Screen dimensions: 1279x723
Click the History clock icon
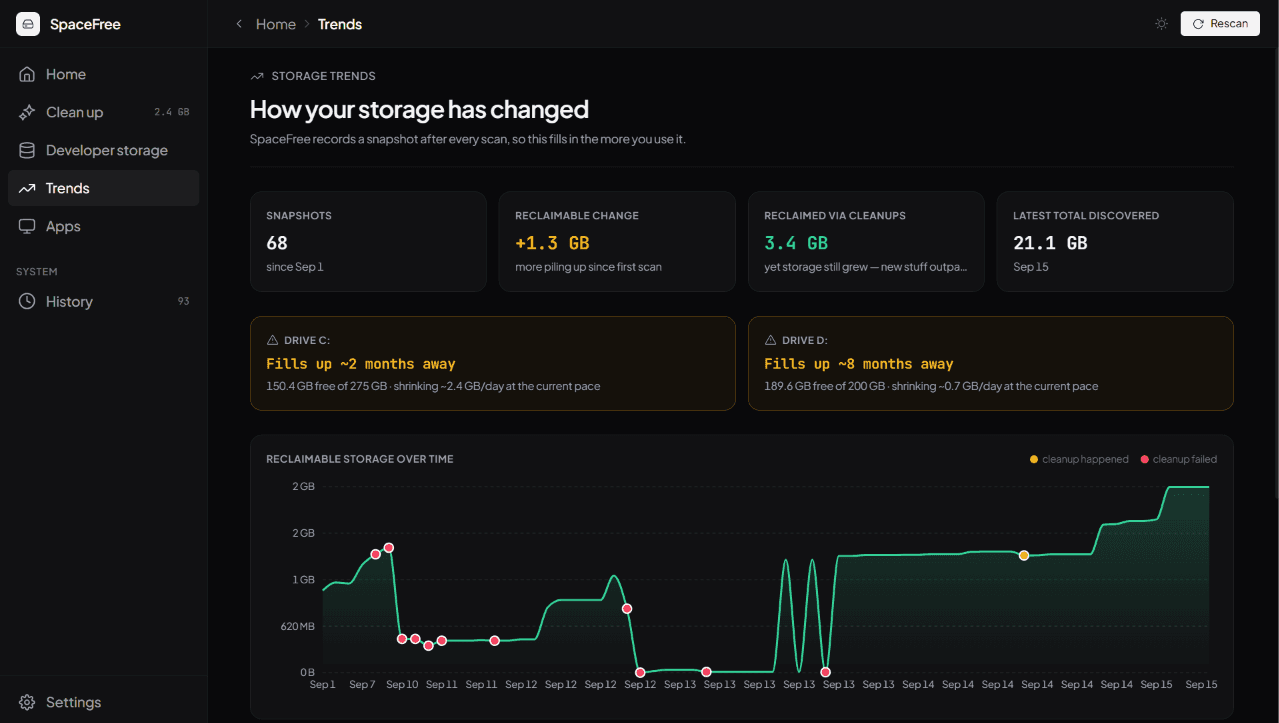(x=27, y=301)
